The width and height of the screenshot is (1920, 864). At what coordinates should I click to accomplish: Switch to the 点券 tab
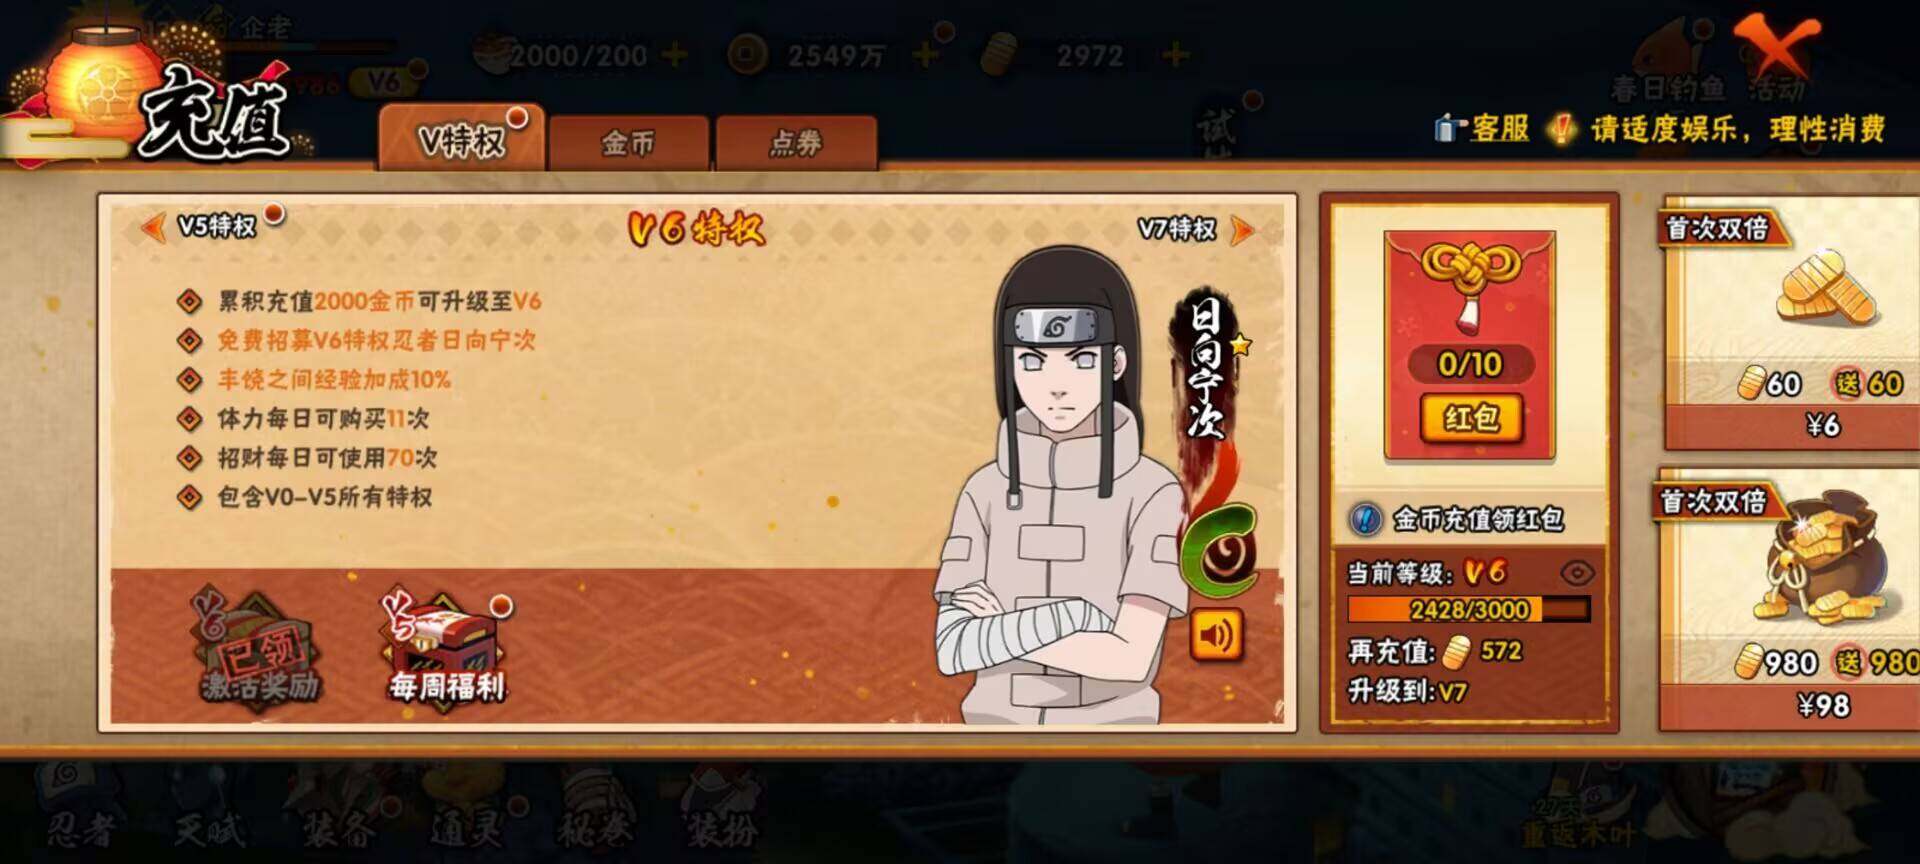point(796,143)
